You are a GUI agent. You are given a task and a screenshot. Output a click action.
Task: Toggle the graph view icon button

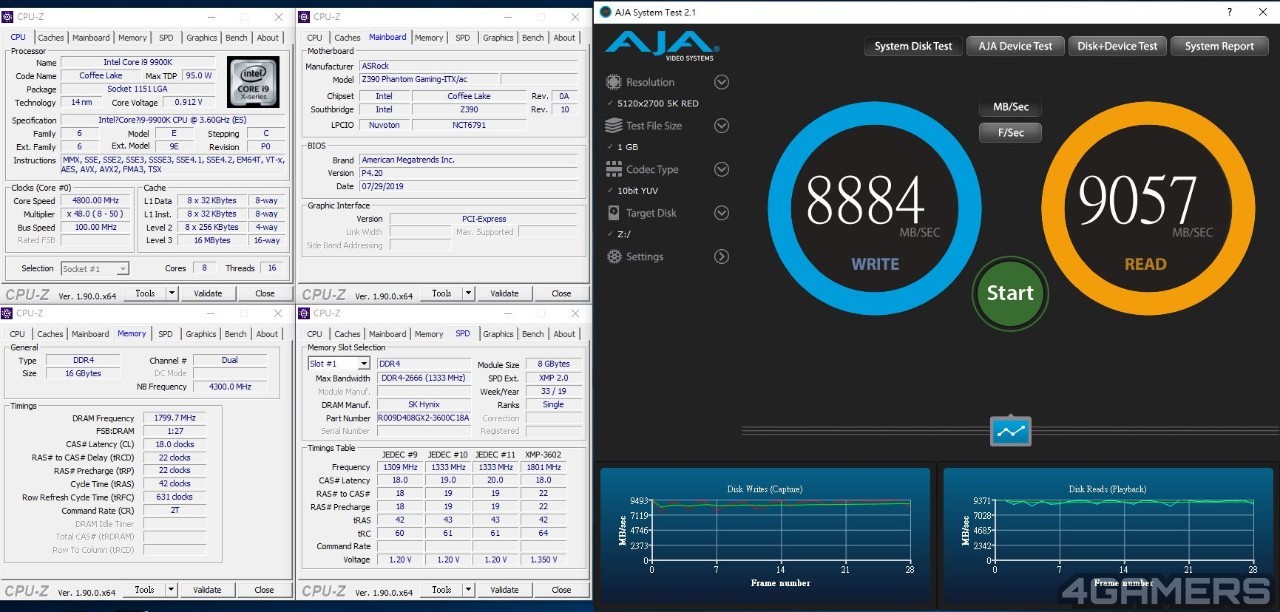(1010, 431)
